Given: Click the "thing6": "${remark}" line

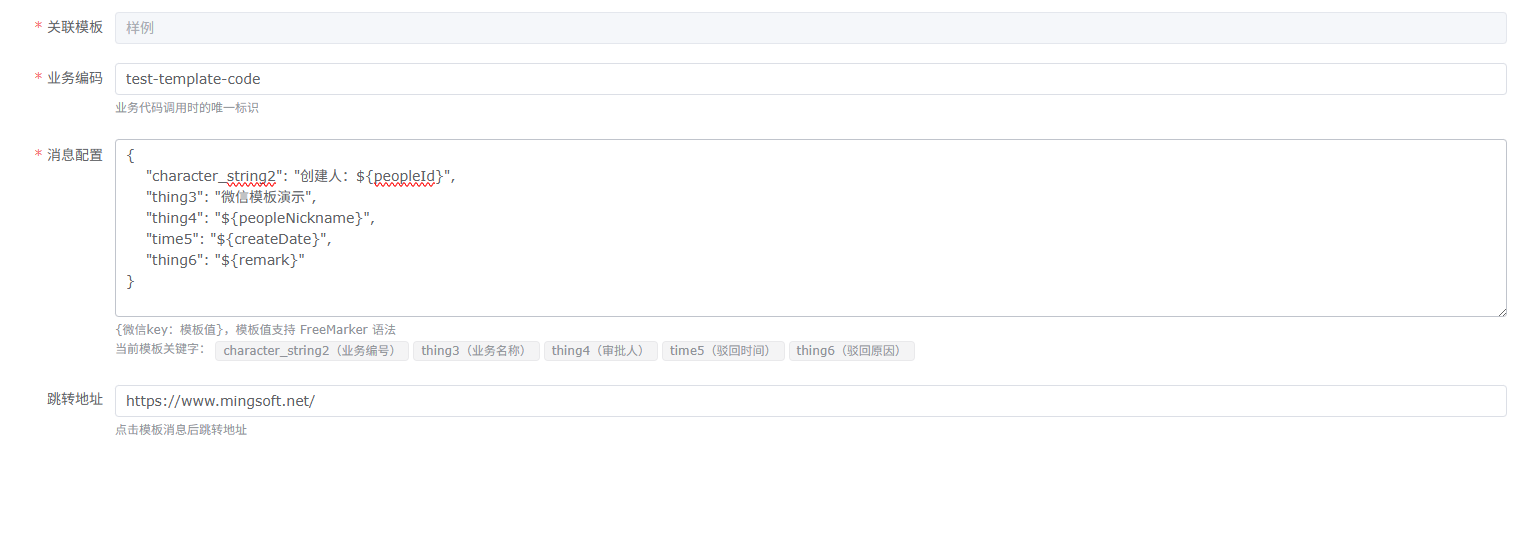Looking at the screenshot, I should point(225,260).
